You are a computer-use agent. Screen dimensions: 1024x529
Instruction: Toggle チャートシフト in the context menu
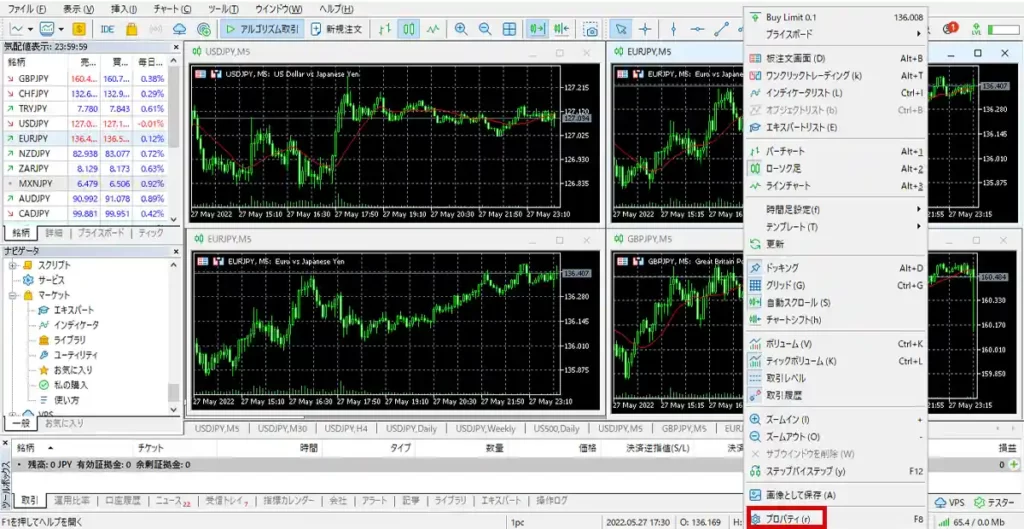click(x=792, y=320)
